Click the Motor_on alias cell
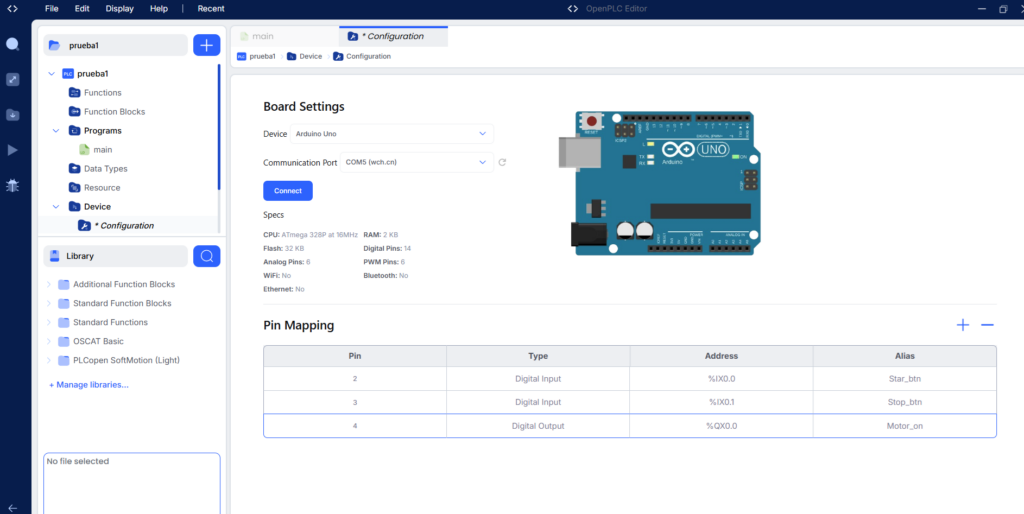The image size is (1024, 514). tap(904, 426)
